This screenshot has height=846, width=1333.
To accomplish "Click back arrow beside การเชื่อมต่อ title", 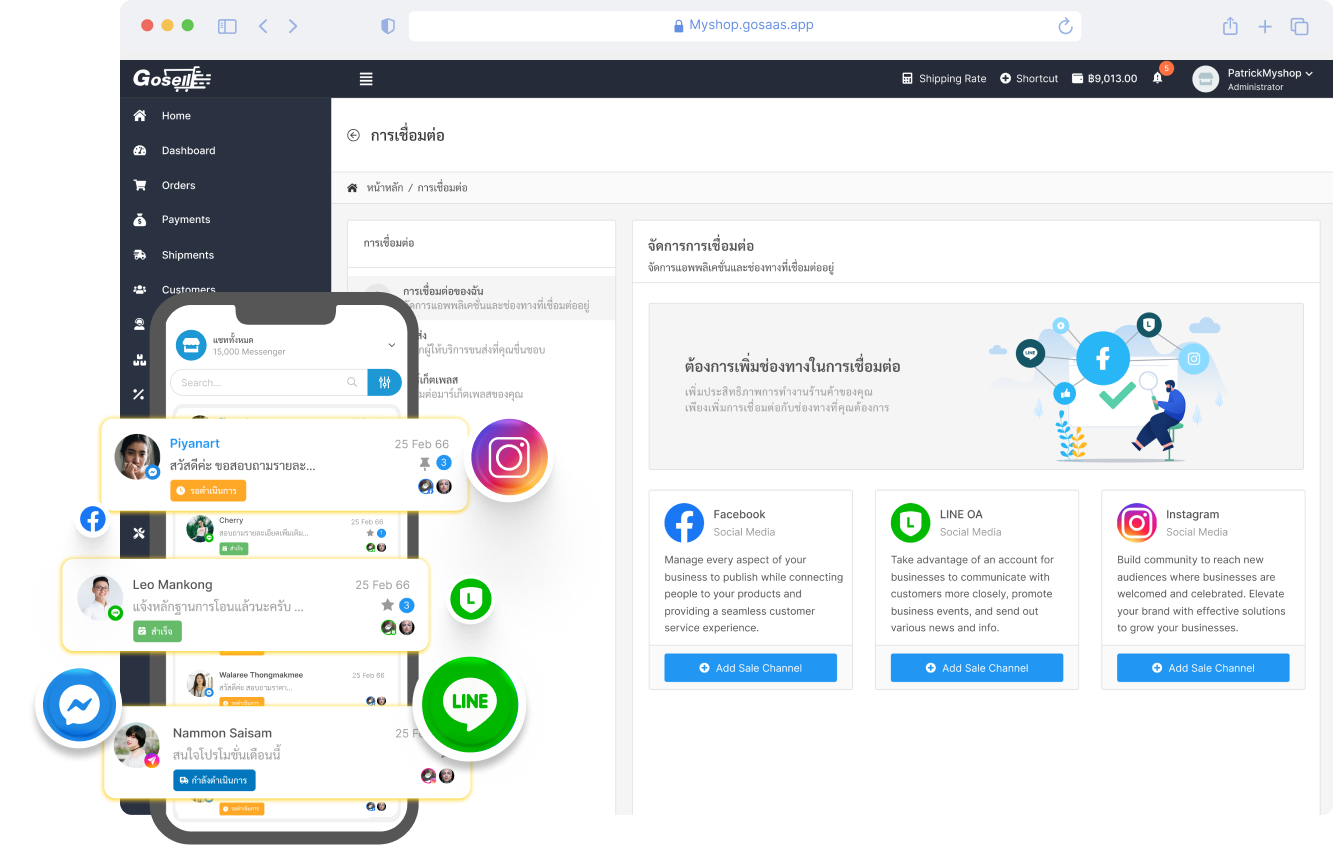I will (353, 135).
